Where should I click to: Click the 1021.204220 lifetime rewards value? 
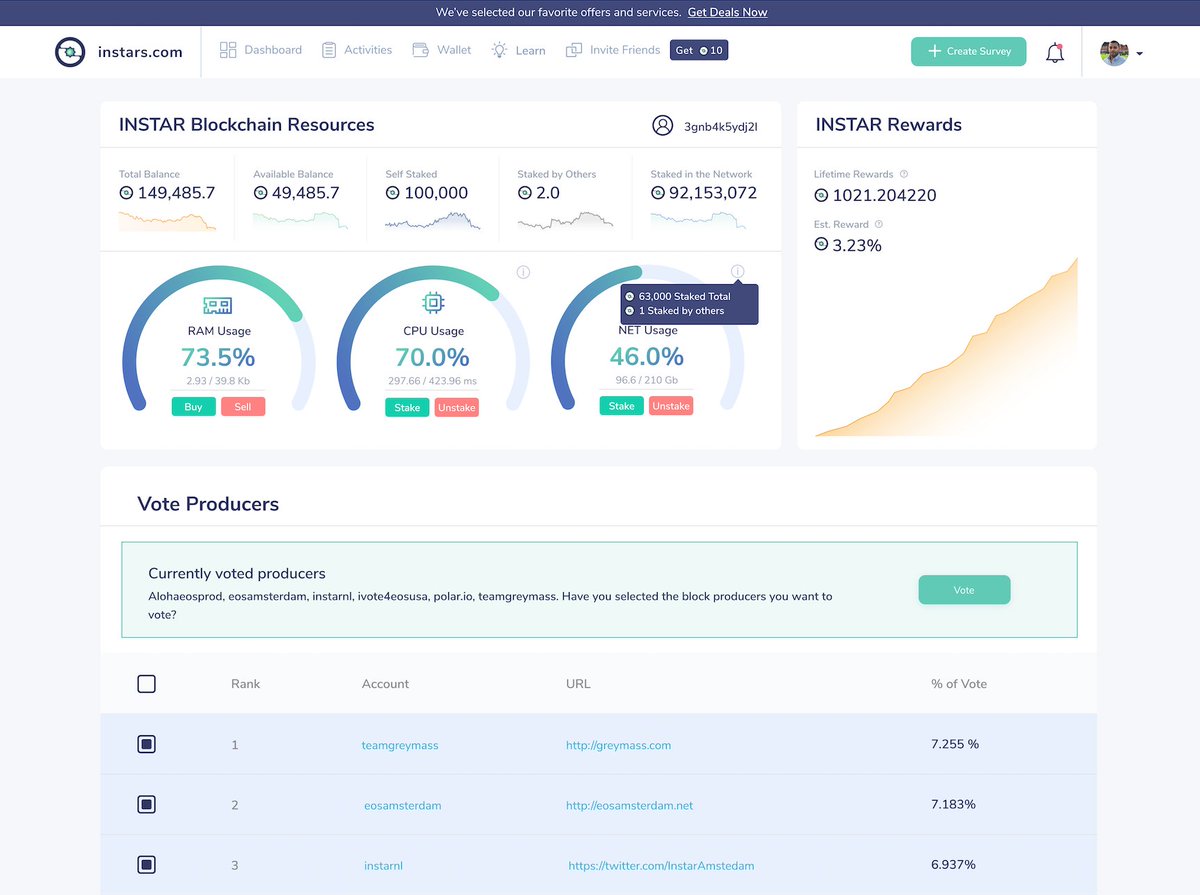click(884, 195)
